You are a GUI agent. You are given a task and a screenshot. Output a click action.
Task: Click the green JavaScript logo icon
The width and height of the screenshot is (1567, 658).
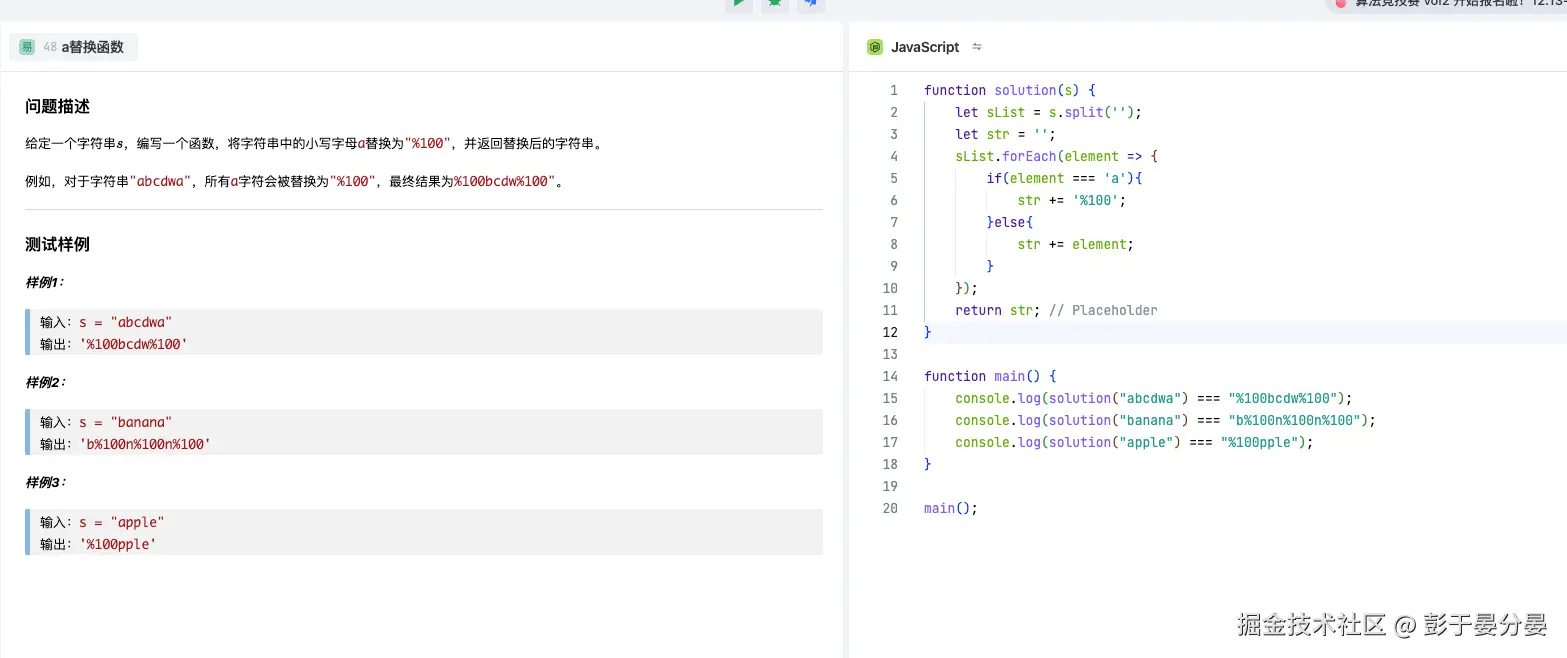click(875, 46)
